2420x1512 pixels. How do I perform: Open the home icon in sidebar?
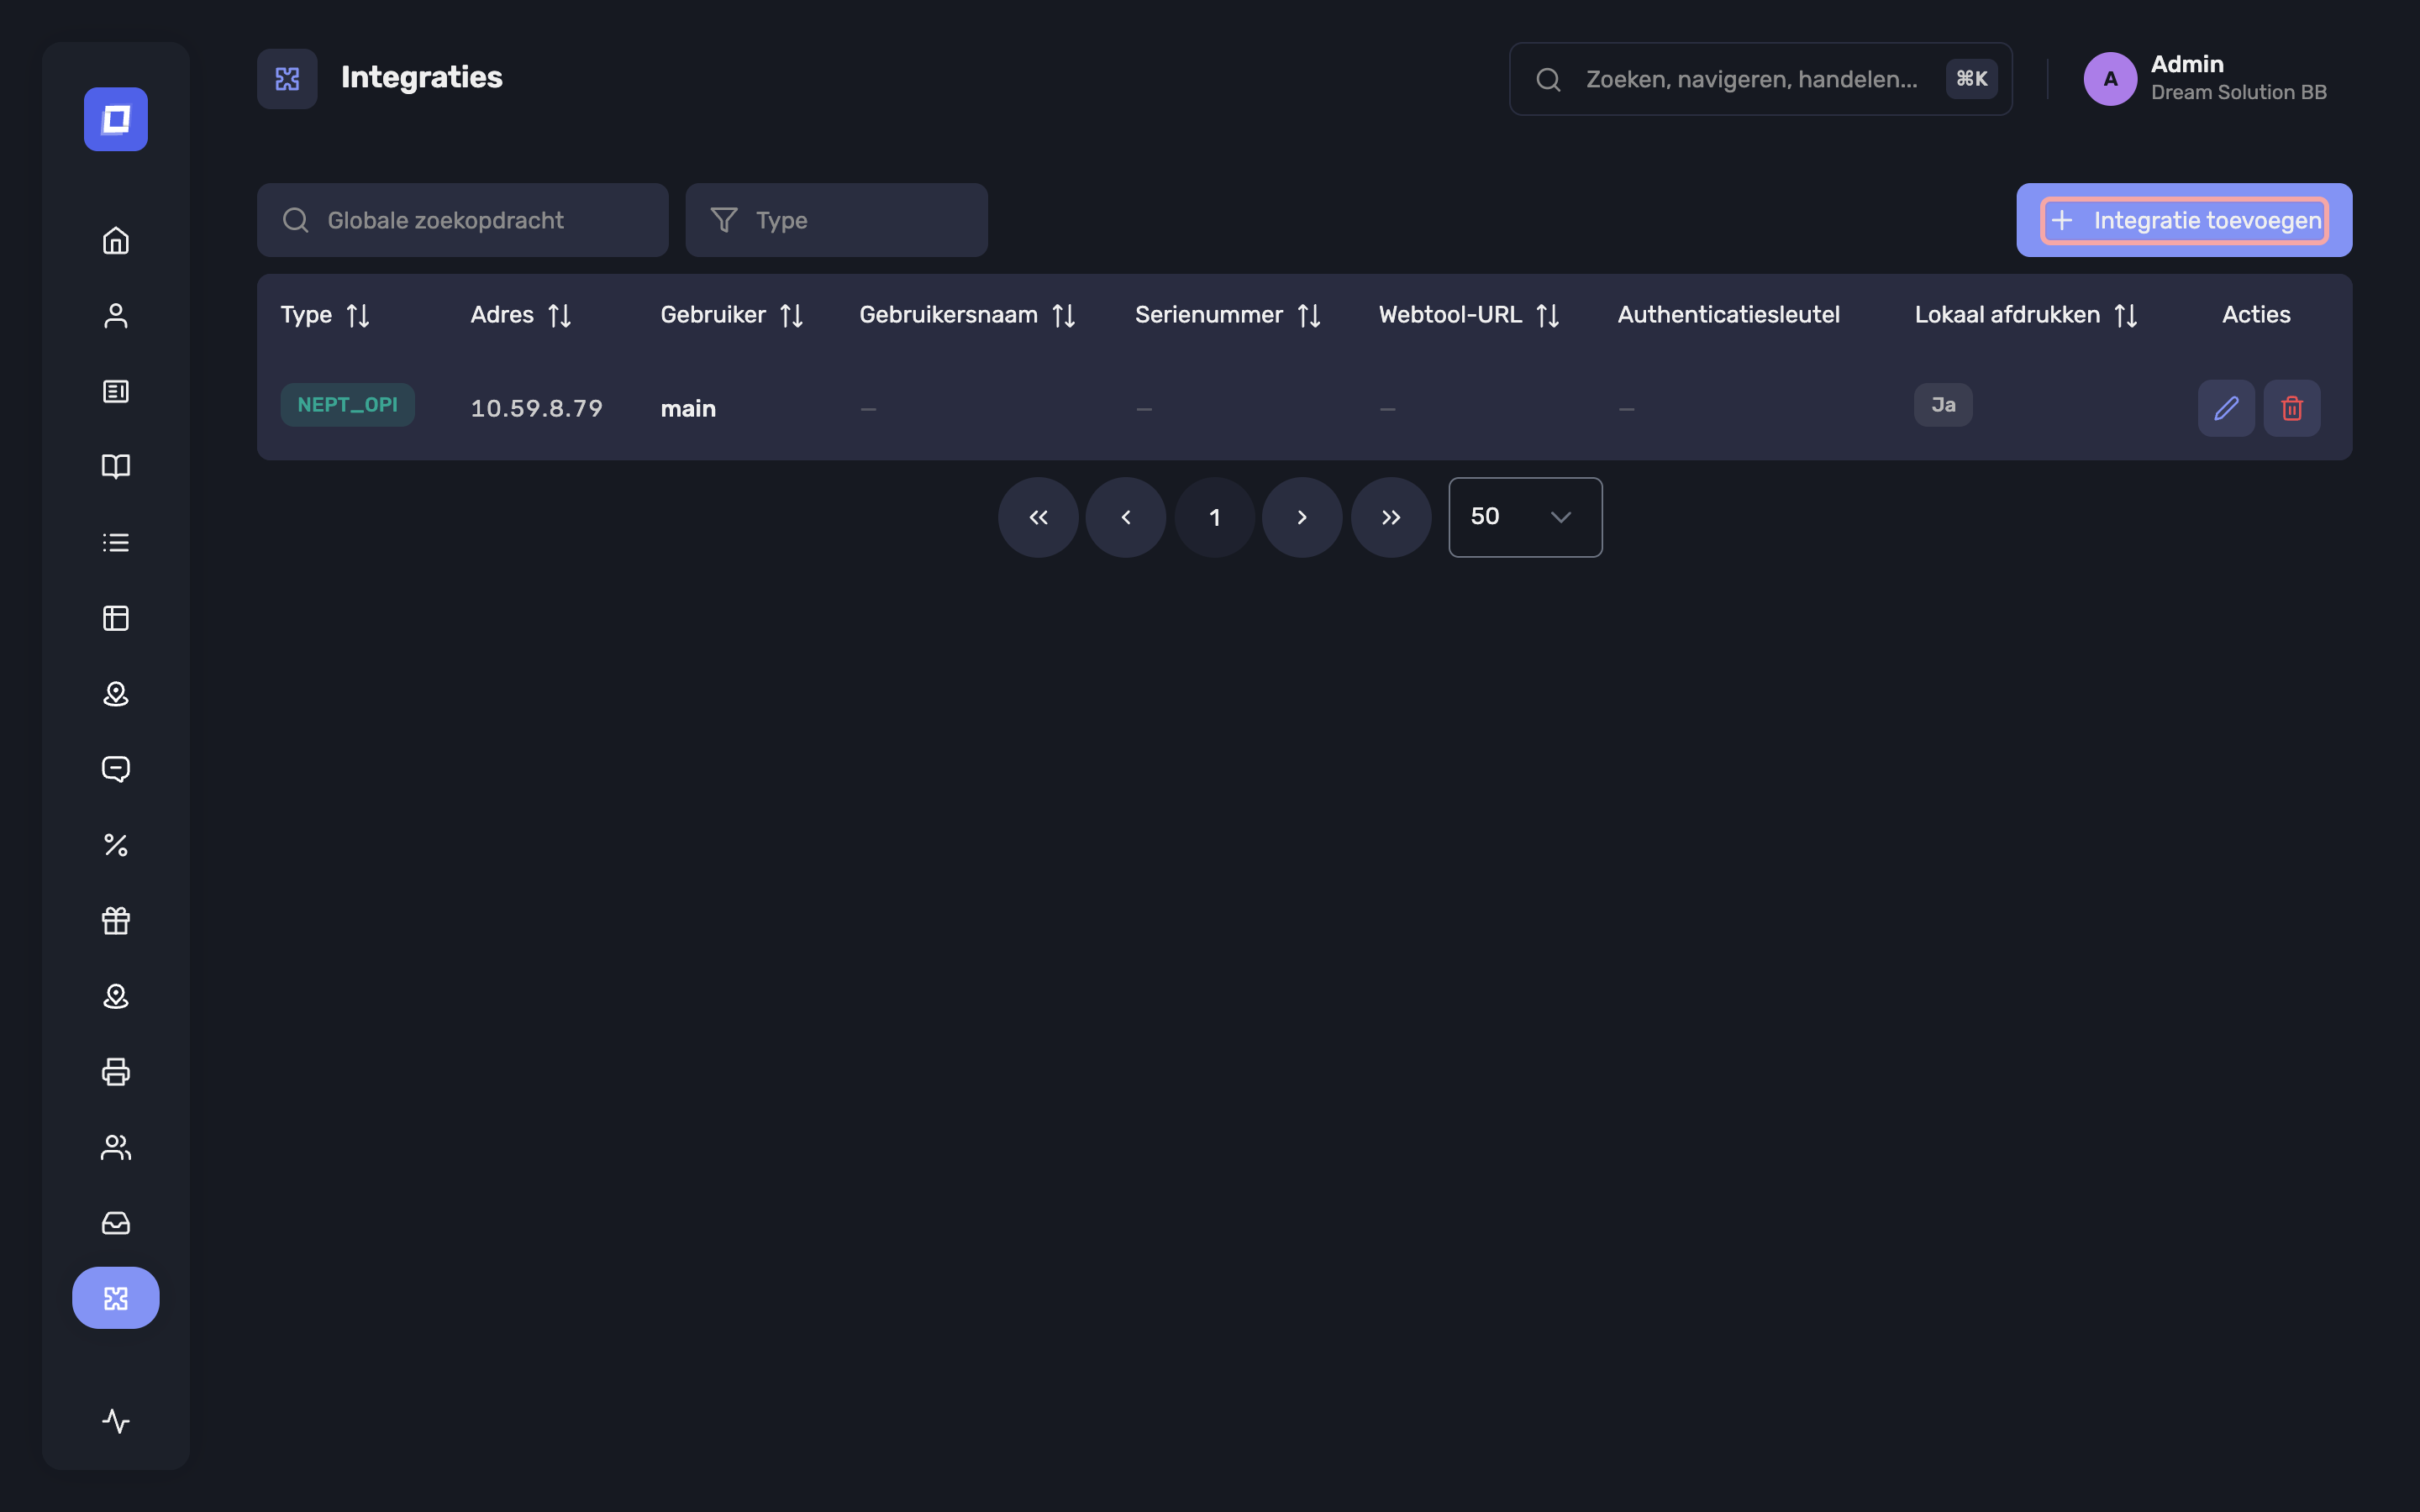tap(116, 240)
